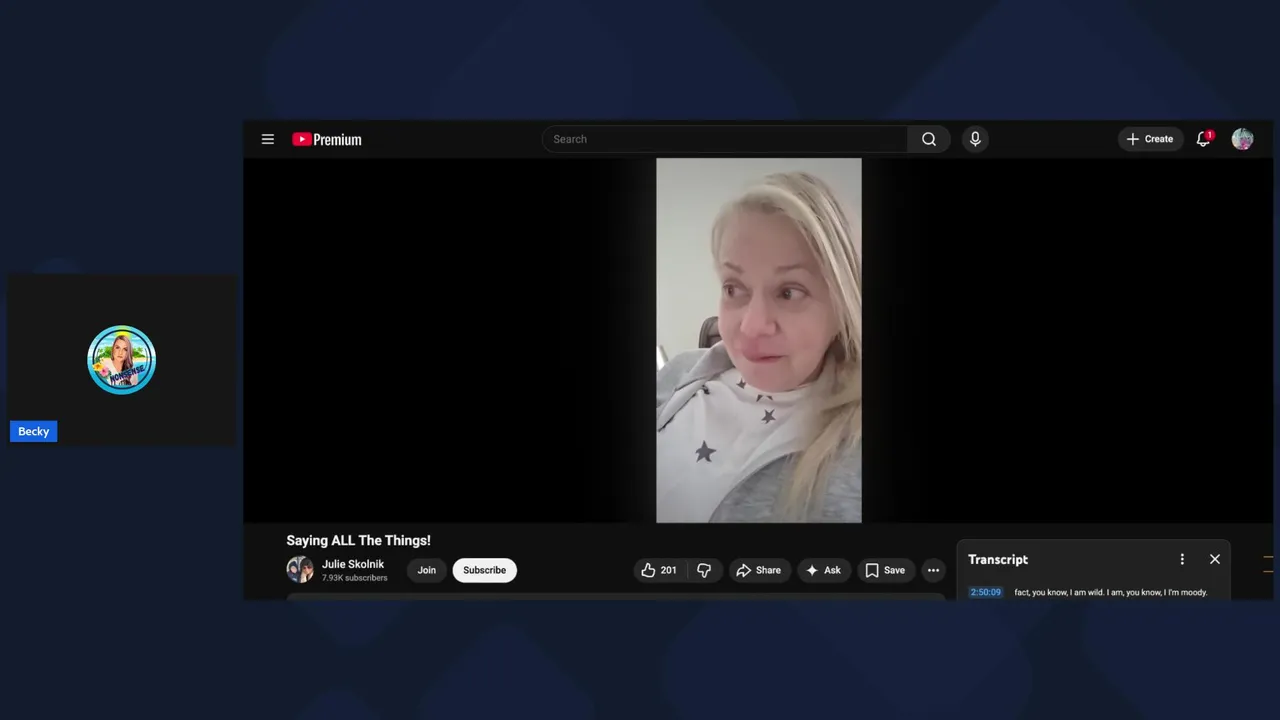Start voice search with microphone icon

pos(975,139)
